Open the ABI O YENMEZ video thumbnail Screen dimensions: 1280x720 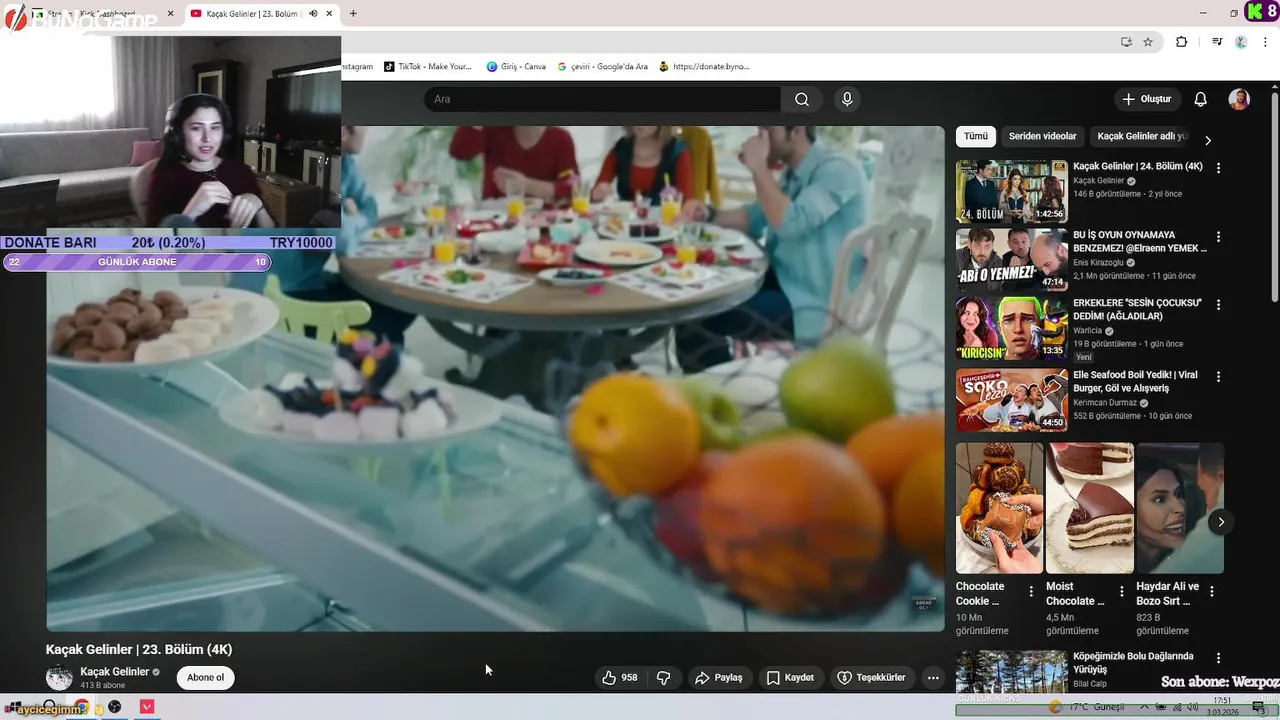1011,259
